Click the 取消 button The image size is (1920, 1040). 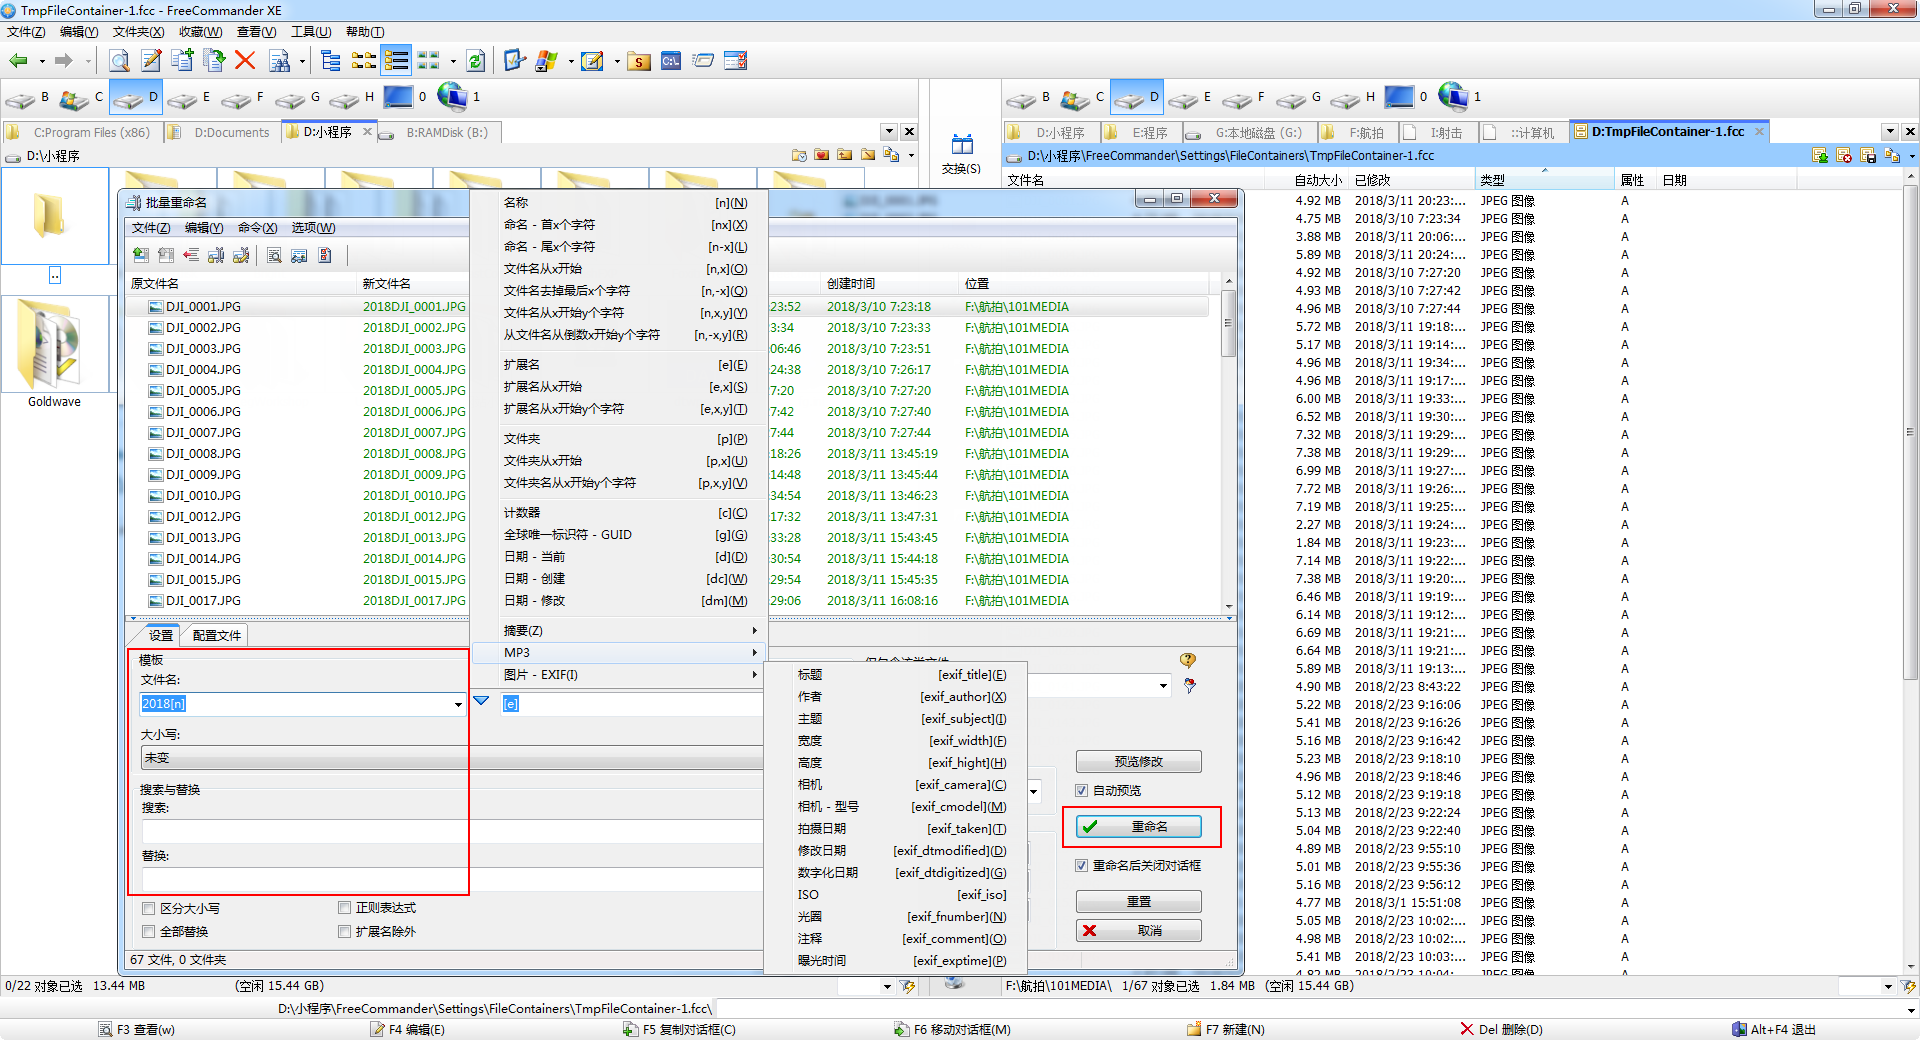click(1139, 931)
